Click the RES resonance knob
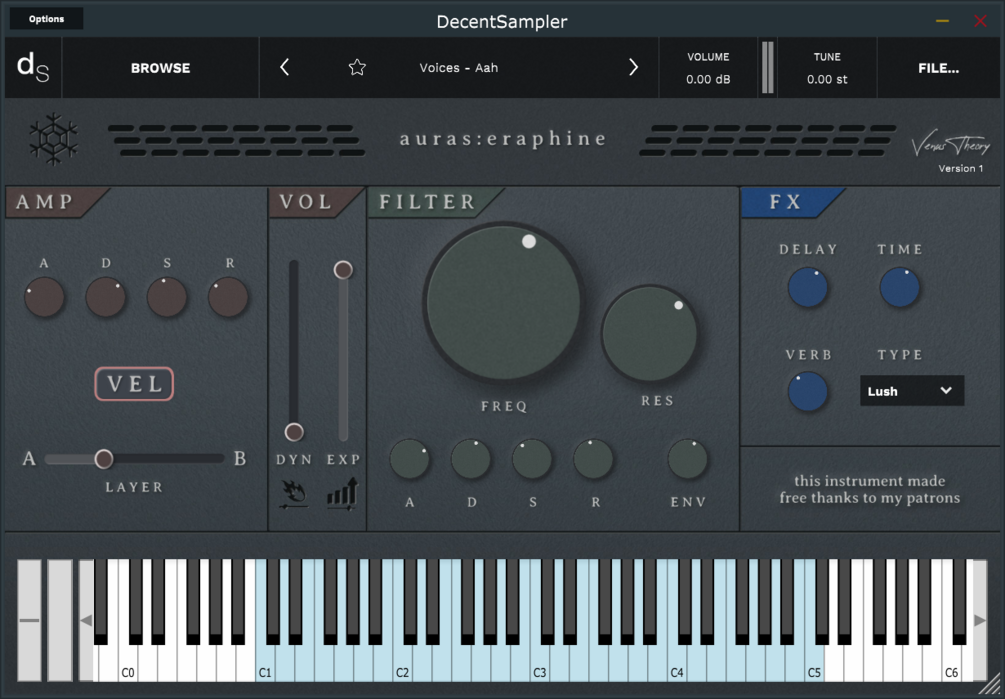 point(649,334)
